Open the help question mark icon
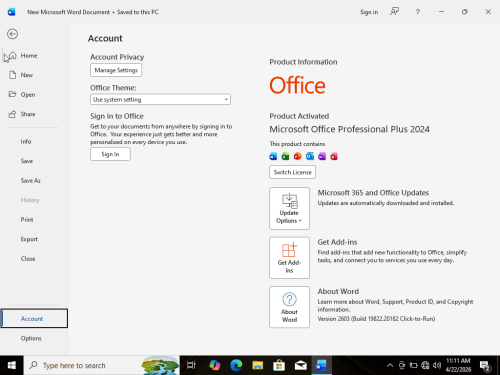Image resolution: width=500 pixels, height=375 pixels. tap(418, 12)
